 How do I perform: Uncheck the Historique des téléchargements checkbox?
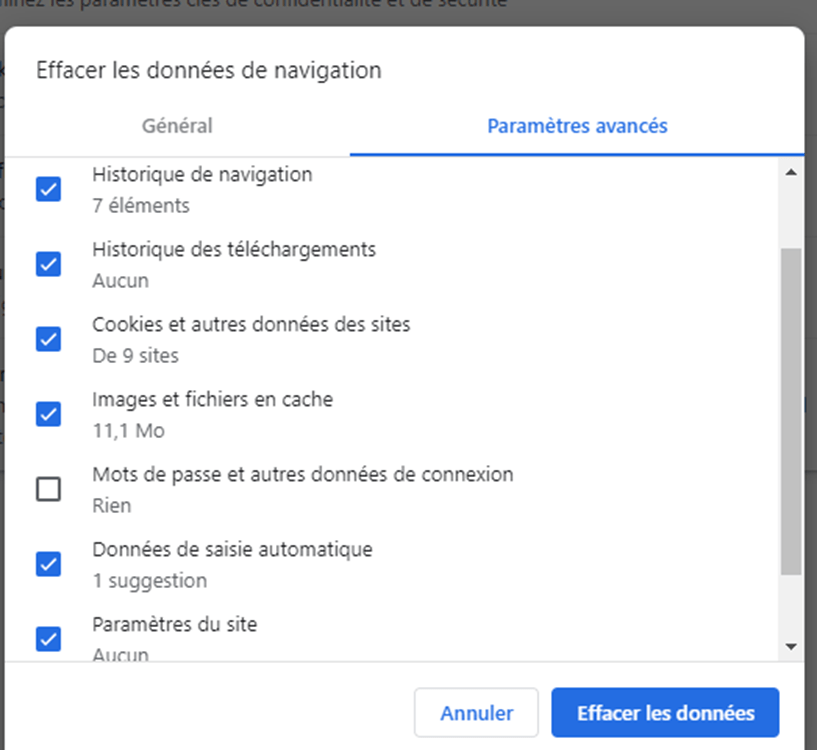[48, 264]
